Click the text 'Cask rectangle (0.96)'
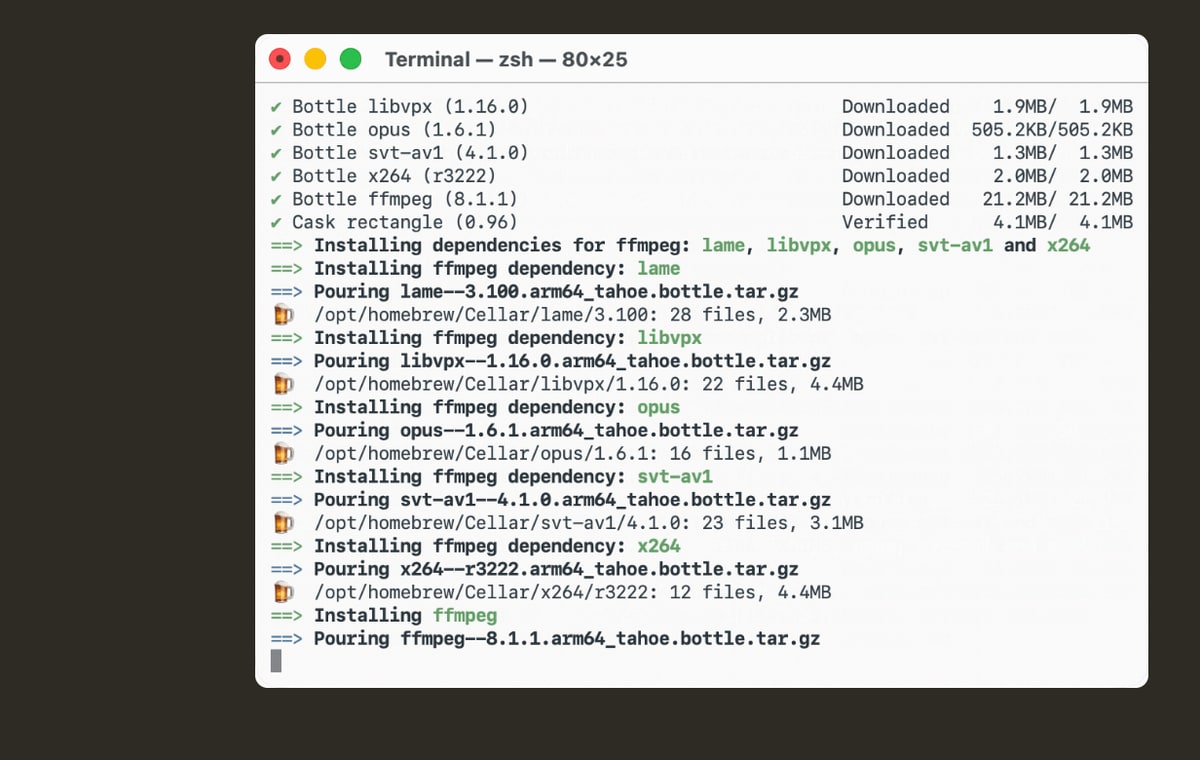The height and width of the screenshot is (760, 1200). pyautogui.click(x=405, y=222)
